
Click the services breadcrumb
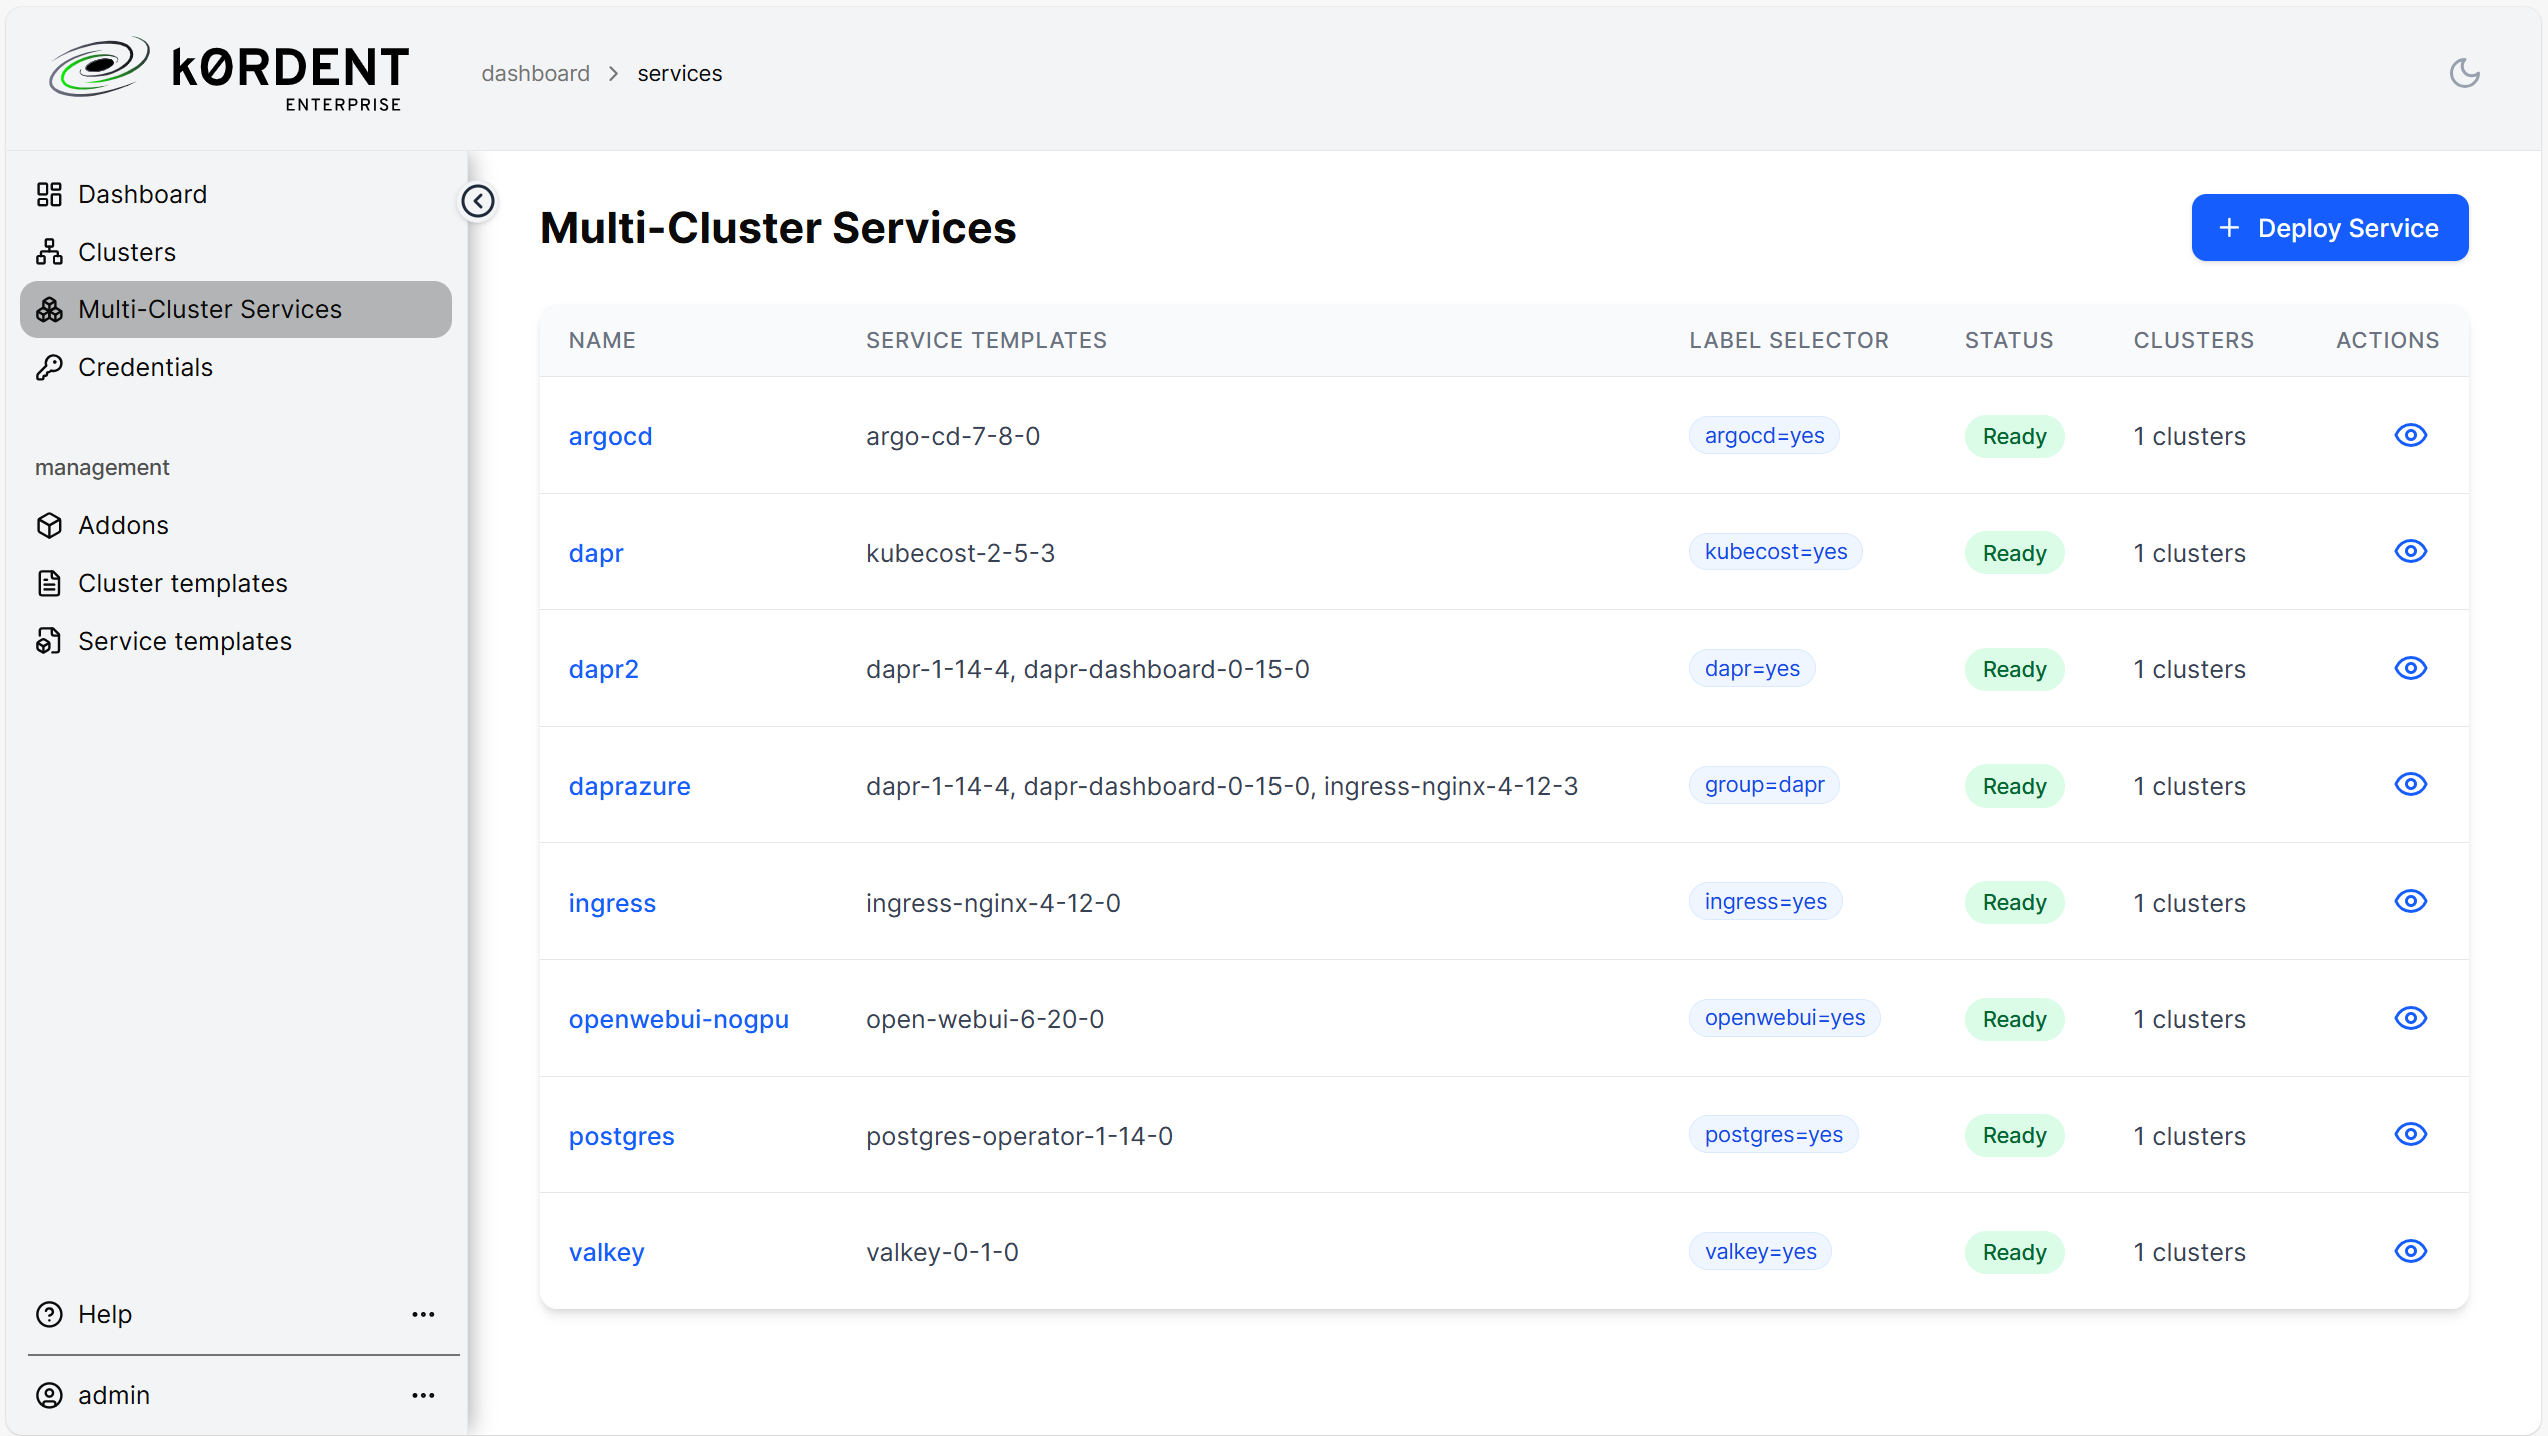(x=679, y=73)
